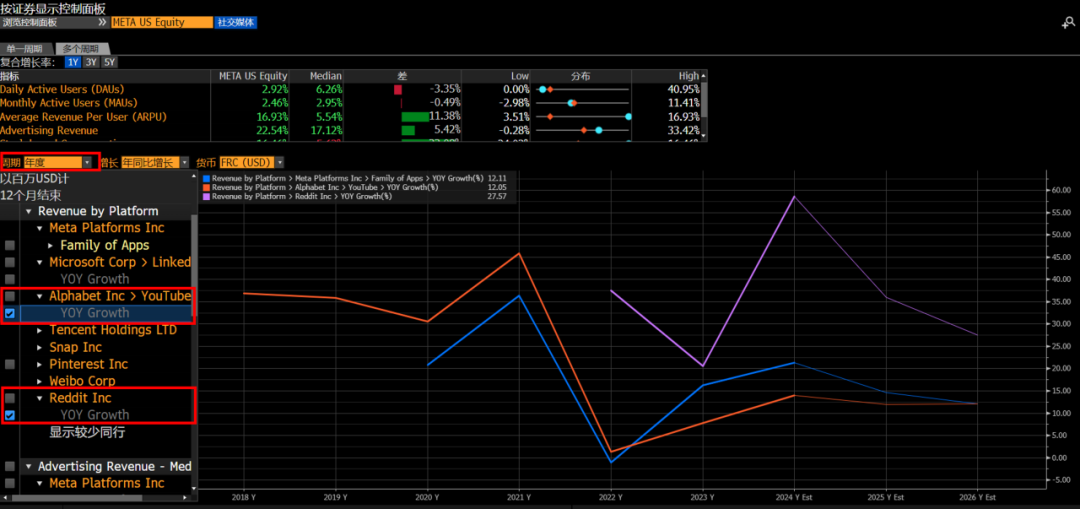Click the table scroll-up arrow beside High
This screenshot has height=509, width=1080.
[x=704, y=76]
